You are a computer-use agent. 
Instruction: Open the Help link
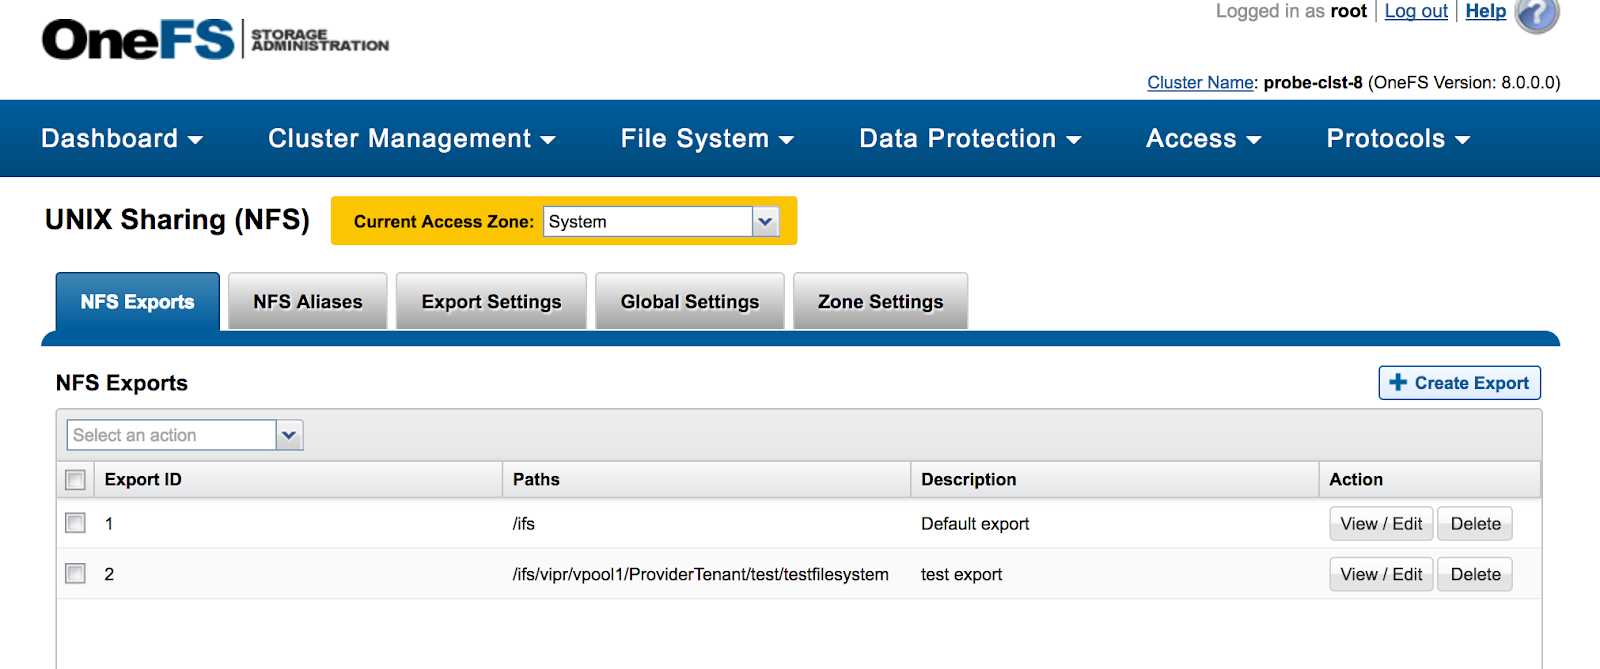tap(1486, 11)
